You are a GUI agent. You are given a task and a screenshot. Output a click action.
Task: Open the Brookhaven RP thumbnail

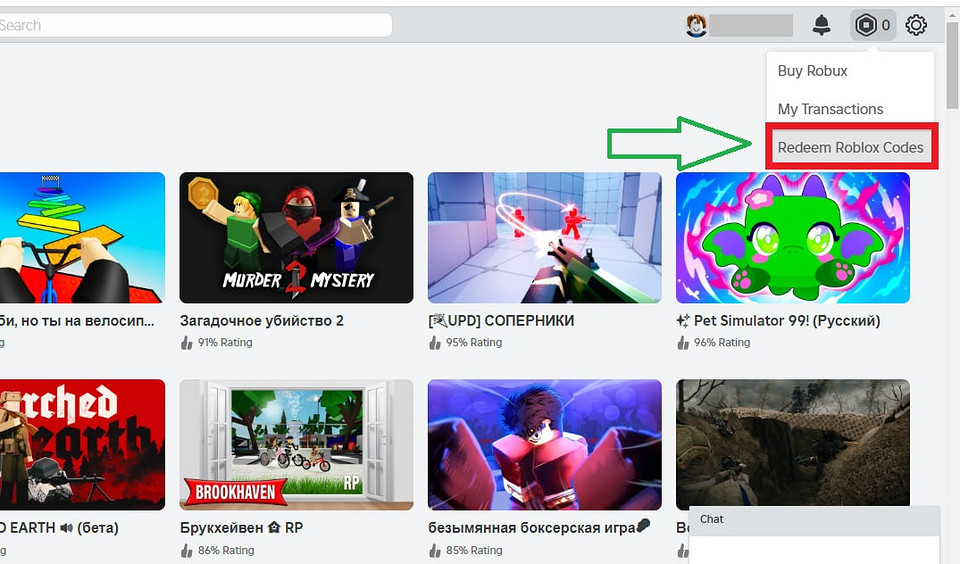[x=296, y=444]
